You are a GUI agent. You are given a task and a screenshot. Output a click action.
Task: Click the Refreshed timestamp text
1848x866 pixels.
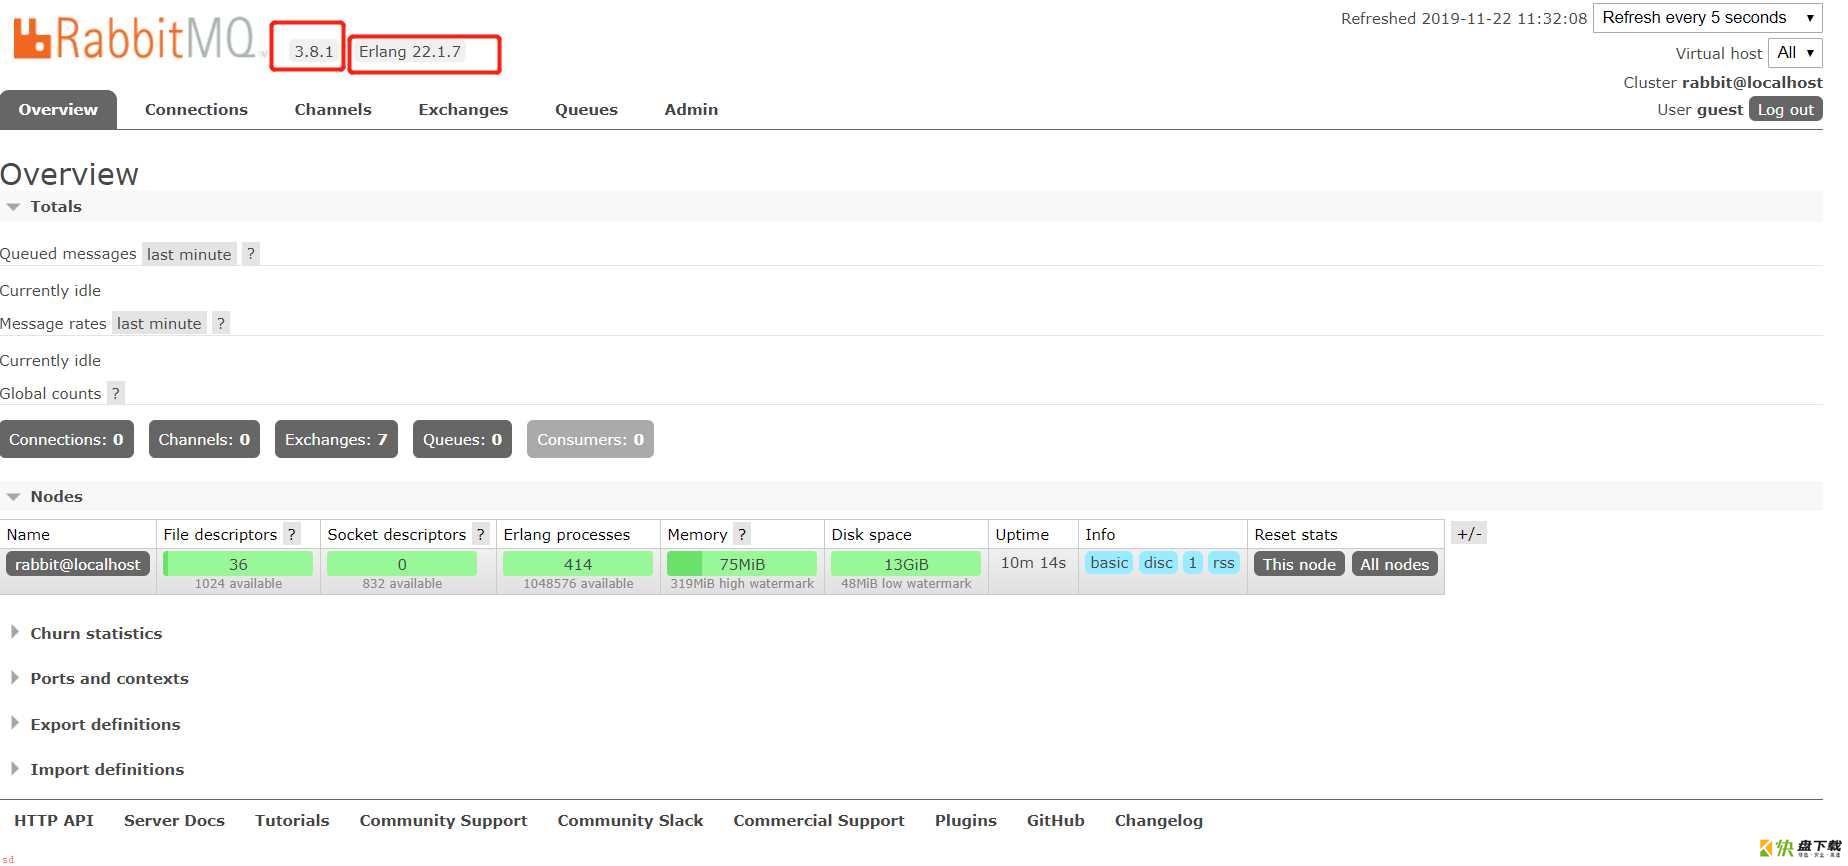(1464, 18)
